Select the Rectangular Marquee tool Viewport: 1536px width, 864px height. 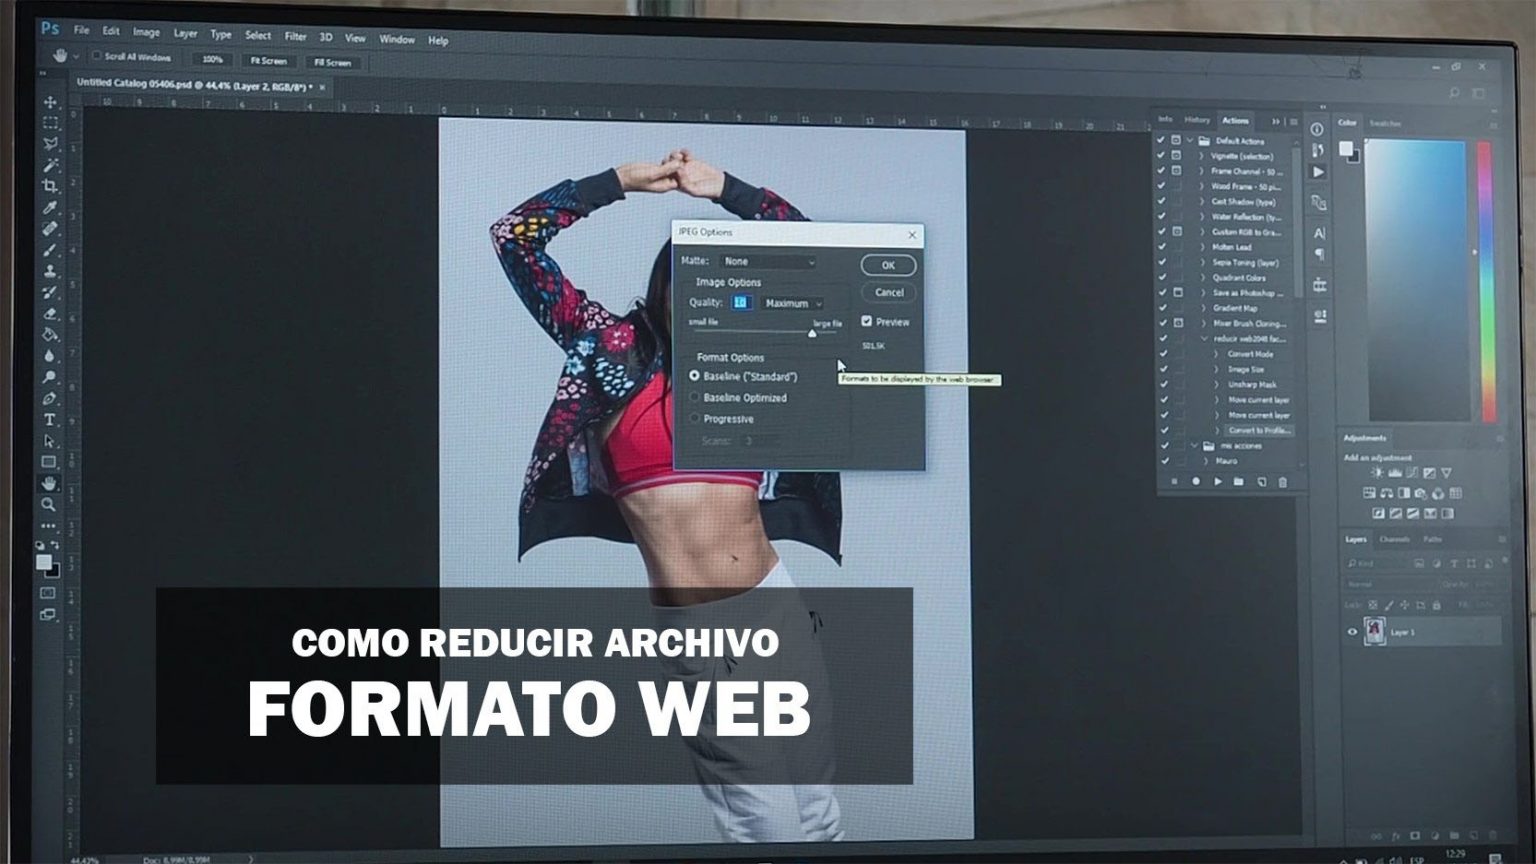coord(50,123)
